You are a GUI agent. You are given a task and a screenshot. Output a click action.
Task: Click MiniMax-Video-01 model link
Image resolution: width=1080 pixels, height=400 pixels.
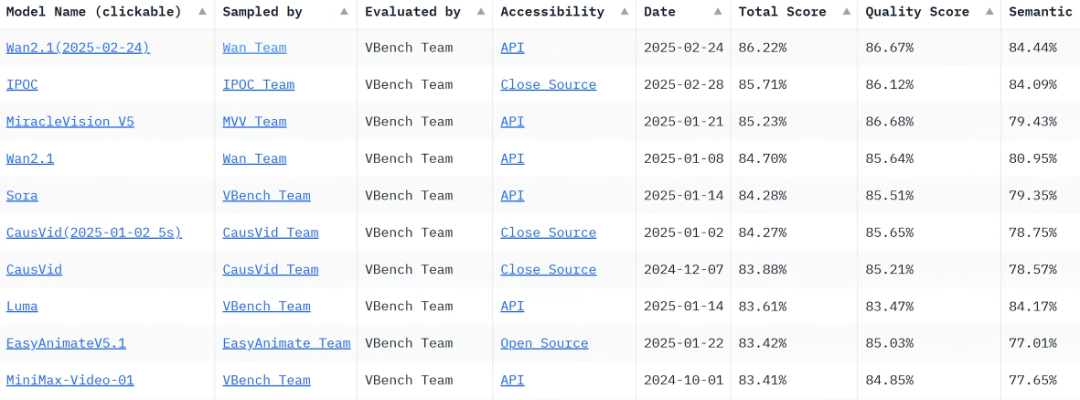tap(70, 380)
